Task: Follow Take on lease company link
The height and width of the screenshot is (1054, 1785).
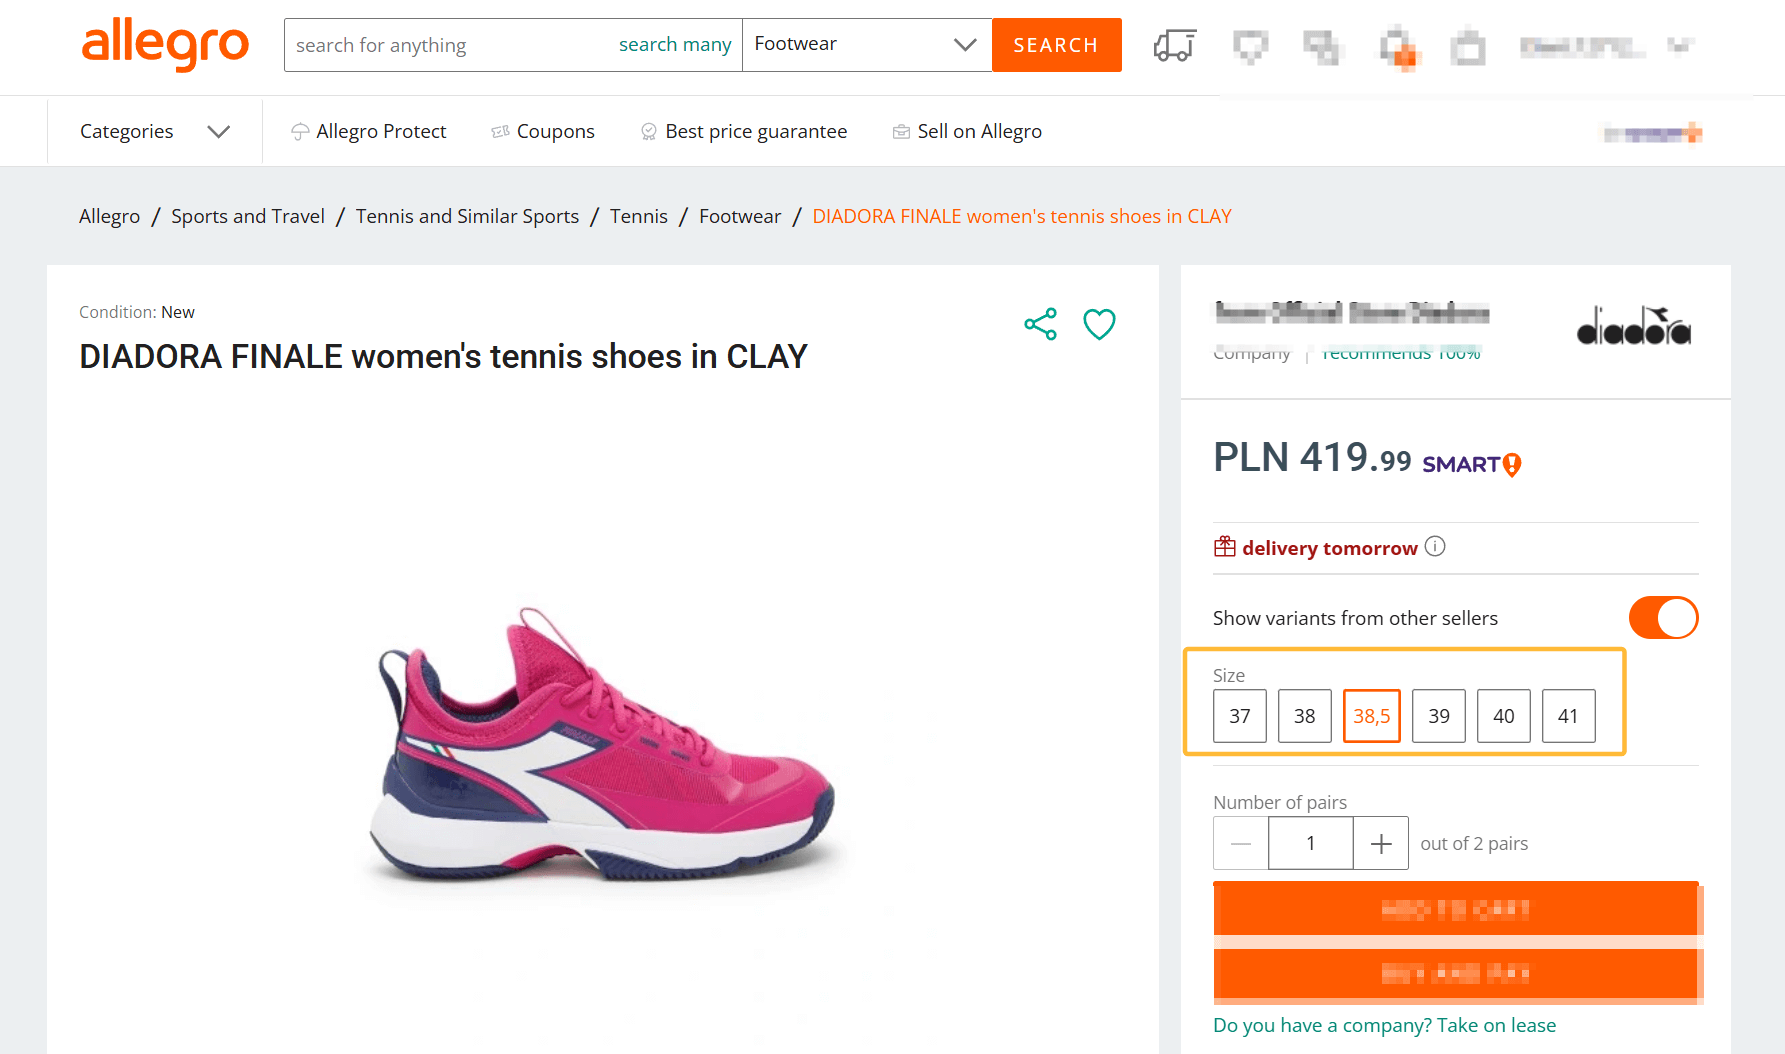Action: pyautogui.click(x=1384, y=1025)
